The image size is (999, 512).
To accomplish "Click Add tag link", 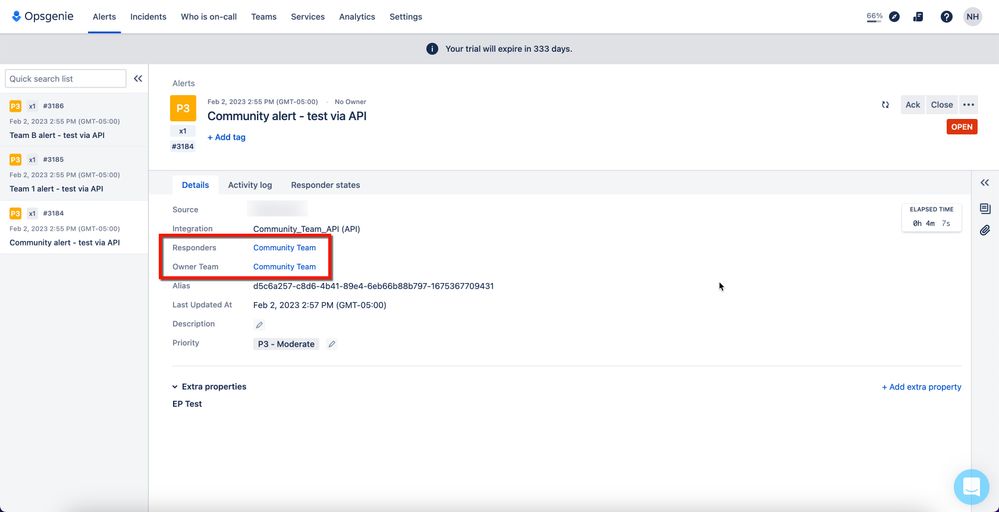I will pos(226,137).
